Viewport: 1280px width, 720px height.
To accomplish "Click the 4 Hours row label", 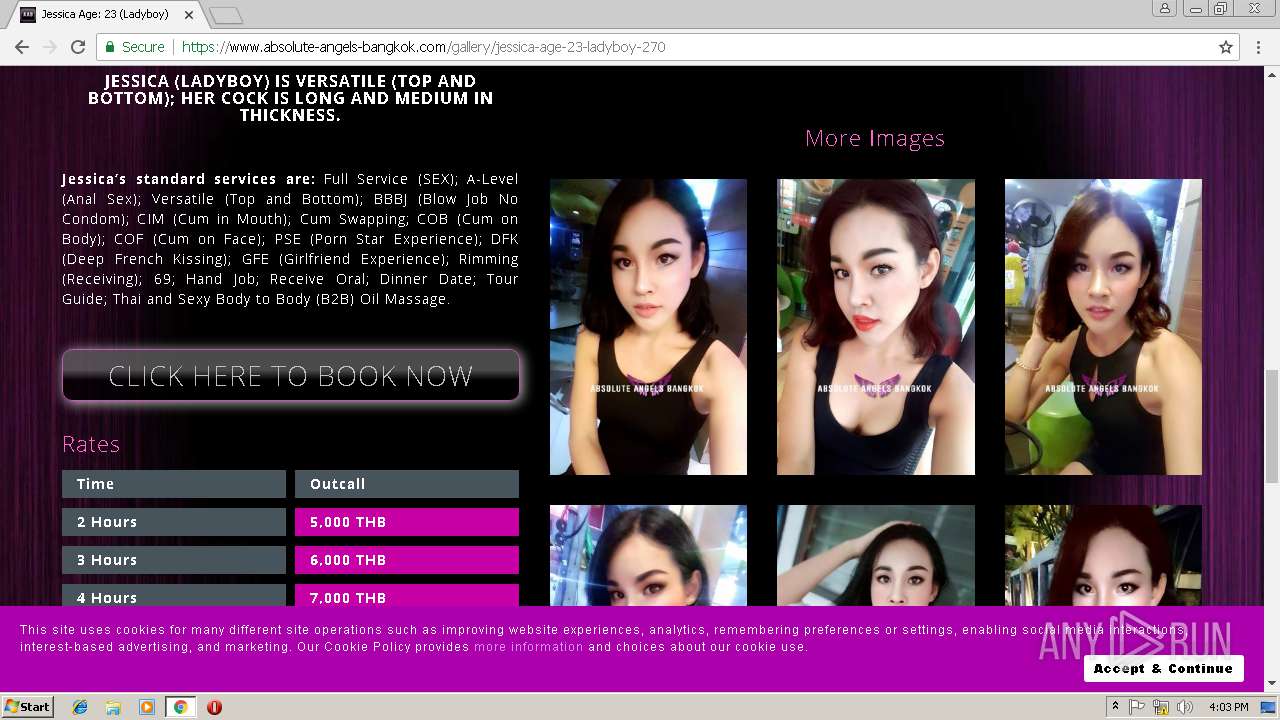I will [174, 596].
